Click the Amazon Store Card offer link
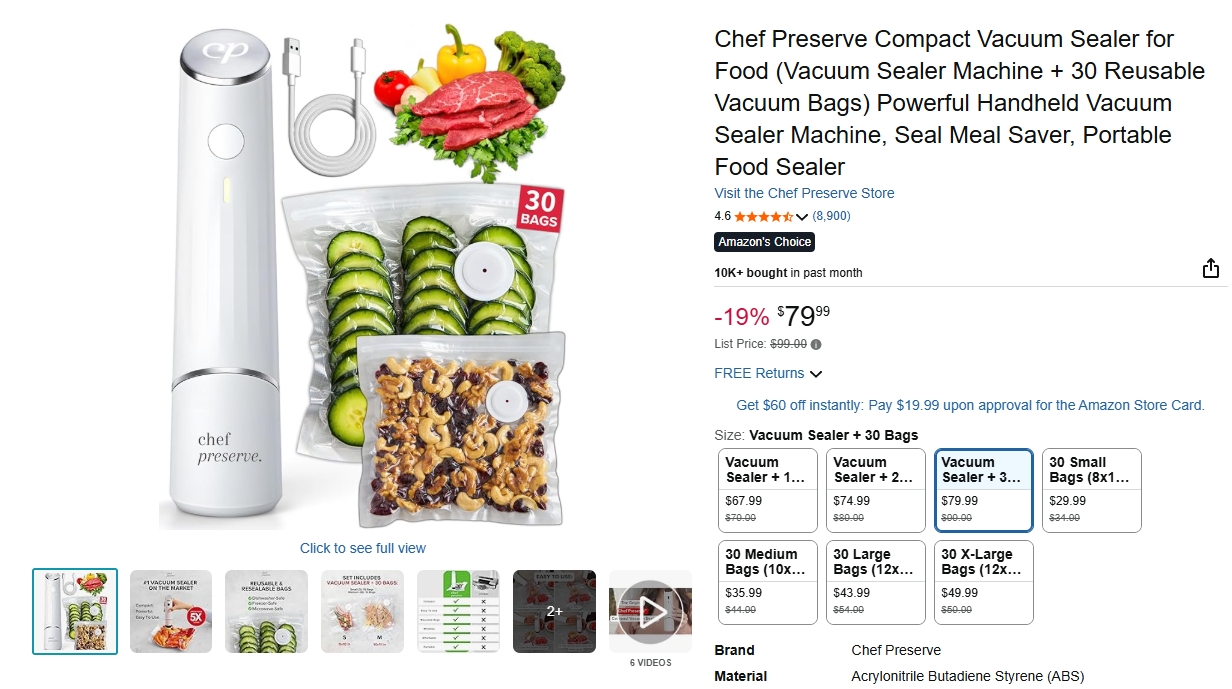The height and width of the screenshot is (689, 1232). (x=970, y=405)
